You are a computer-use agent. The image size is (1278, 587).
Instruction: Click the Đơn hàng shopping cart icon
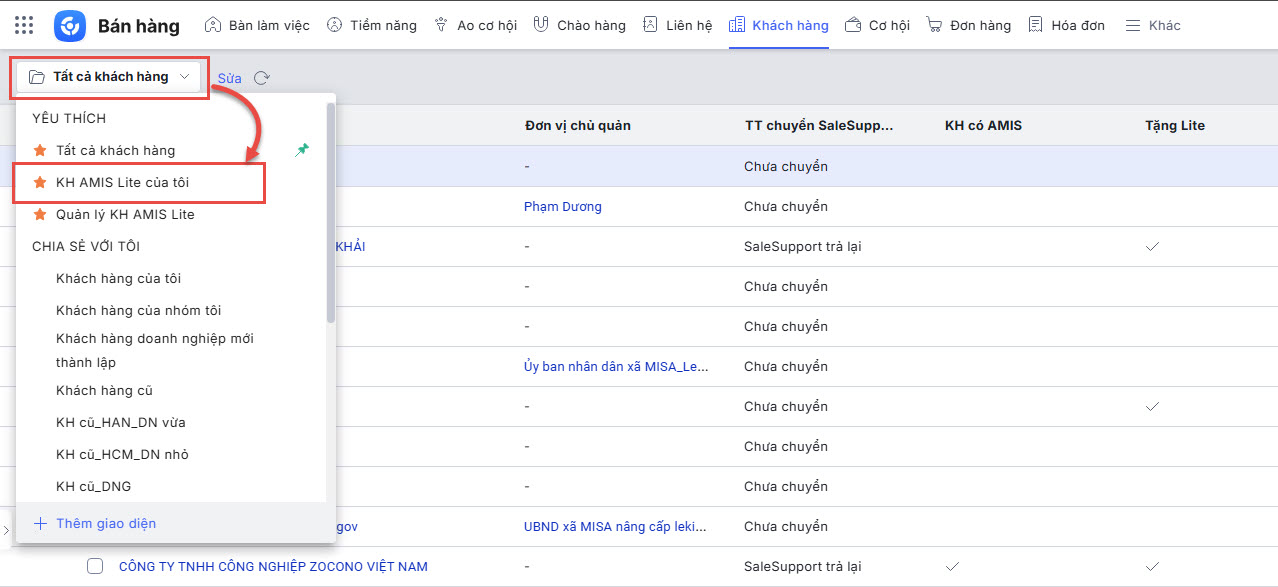click(x=934, y=25)
